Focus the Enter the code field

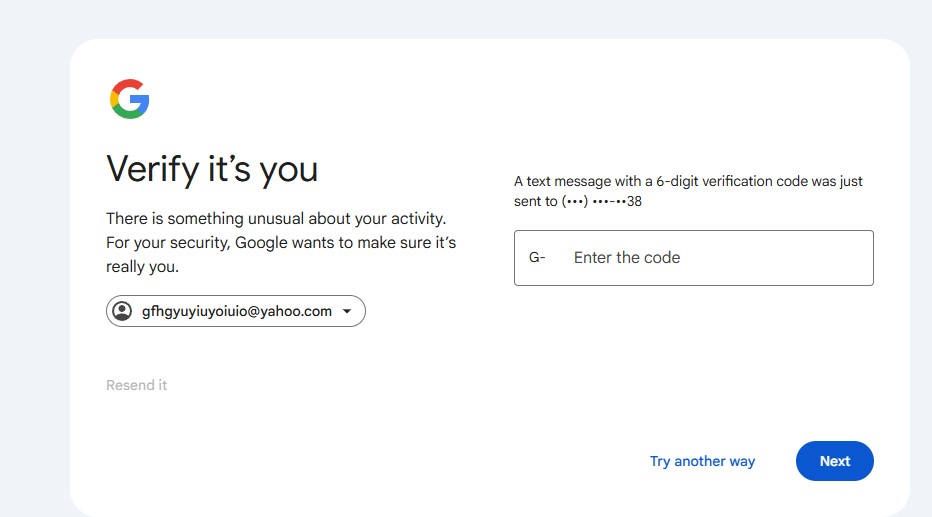(694, 258)
